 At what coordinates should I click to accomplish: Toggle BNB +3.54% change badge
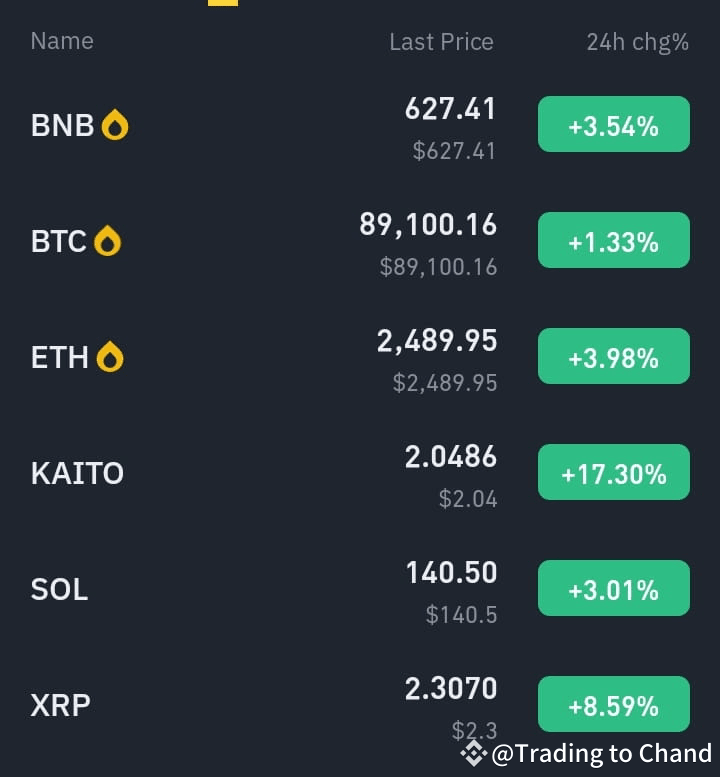(x=614, y=124)
